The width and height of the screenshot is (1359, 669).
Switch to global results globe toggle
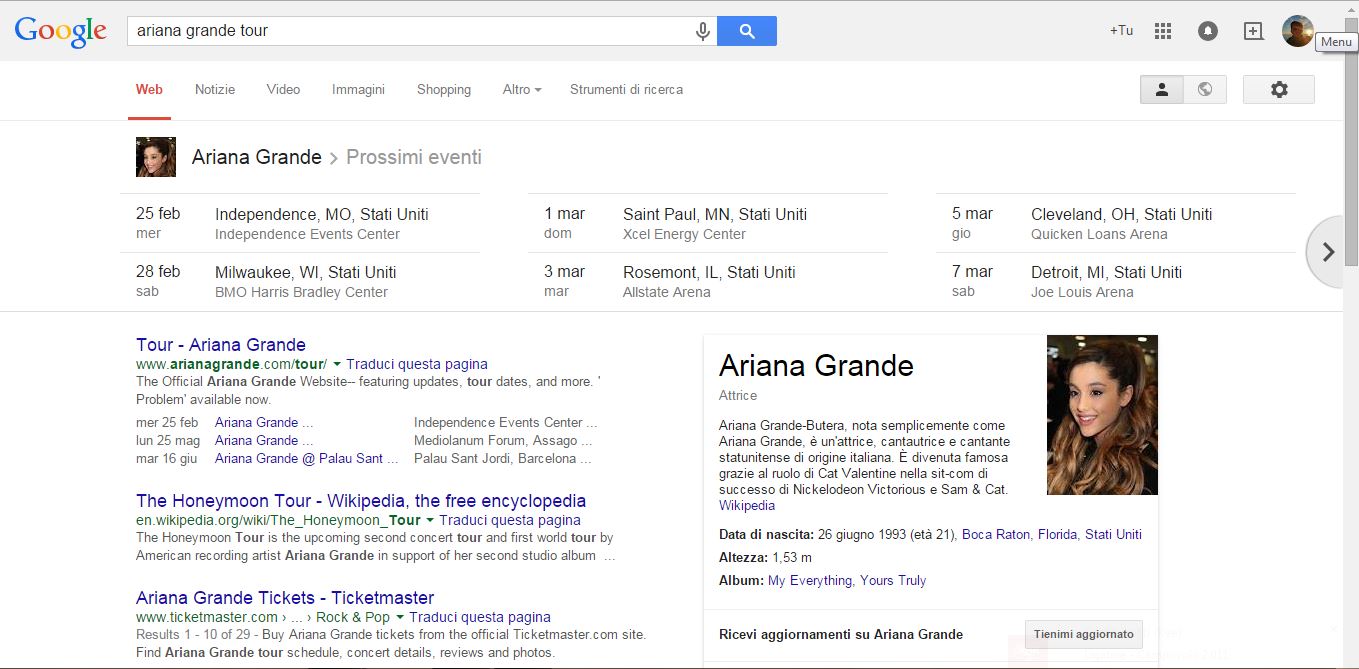coord(1205,89)
